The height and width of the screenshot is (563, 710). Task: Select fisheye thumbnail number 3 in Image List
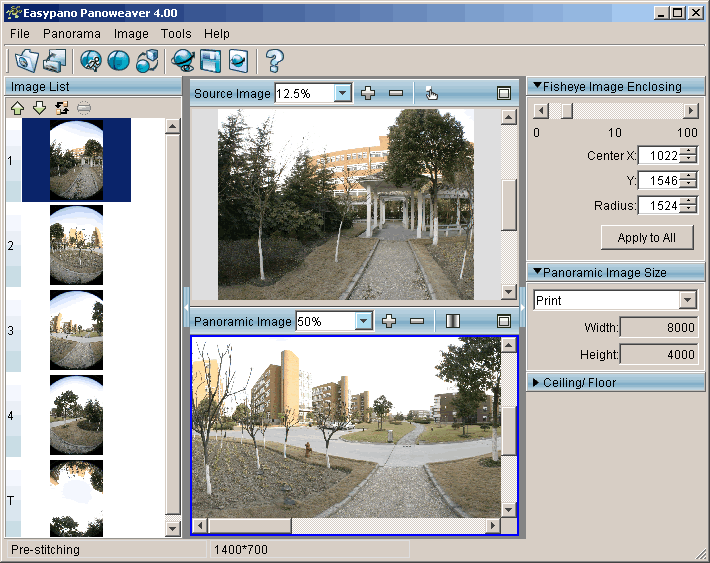click(76, 329)
